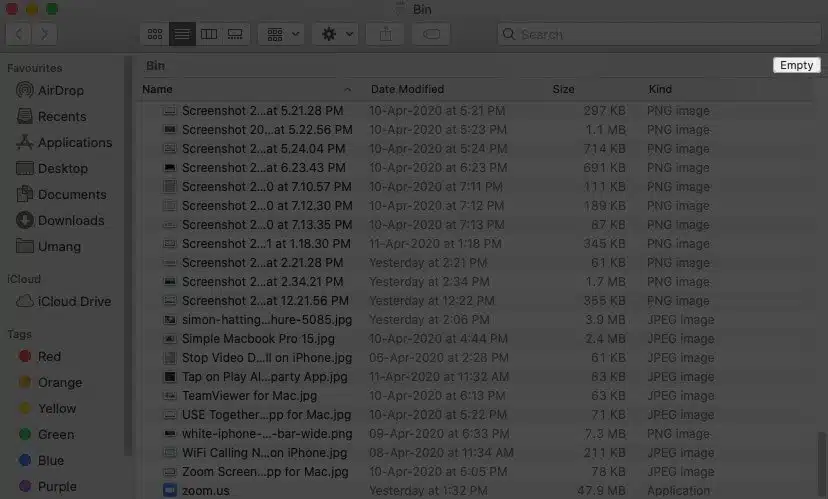Select the Blue tag in sidebar
Image resolution: width=828 pixels, height=499 pixels.
(x=41, y=460)
